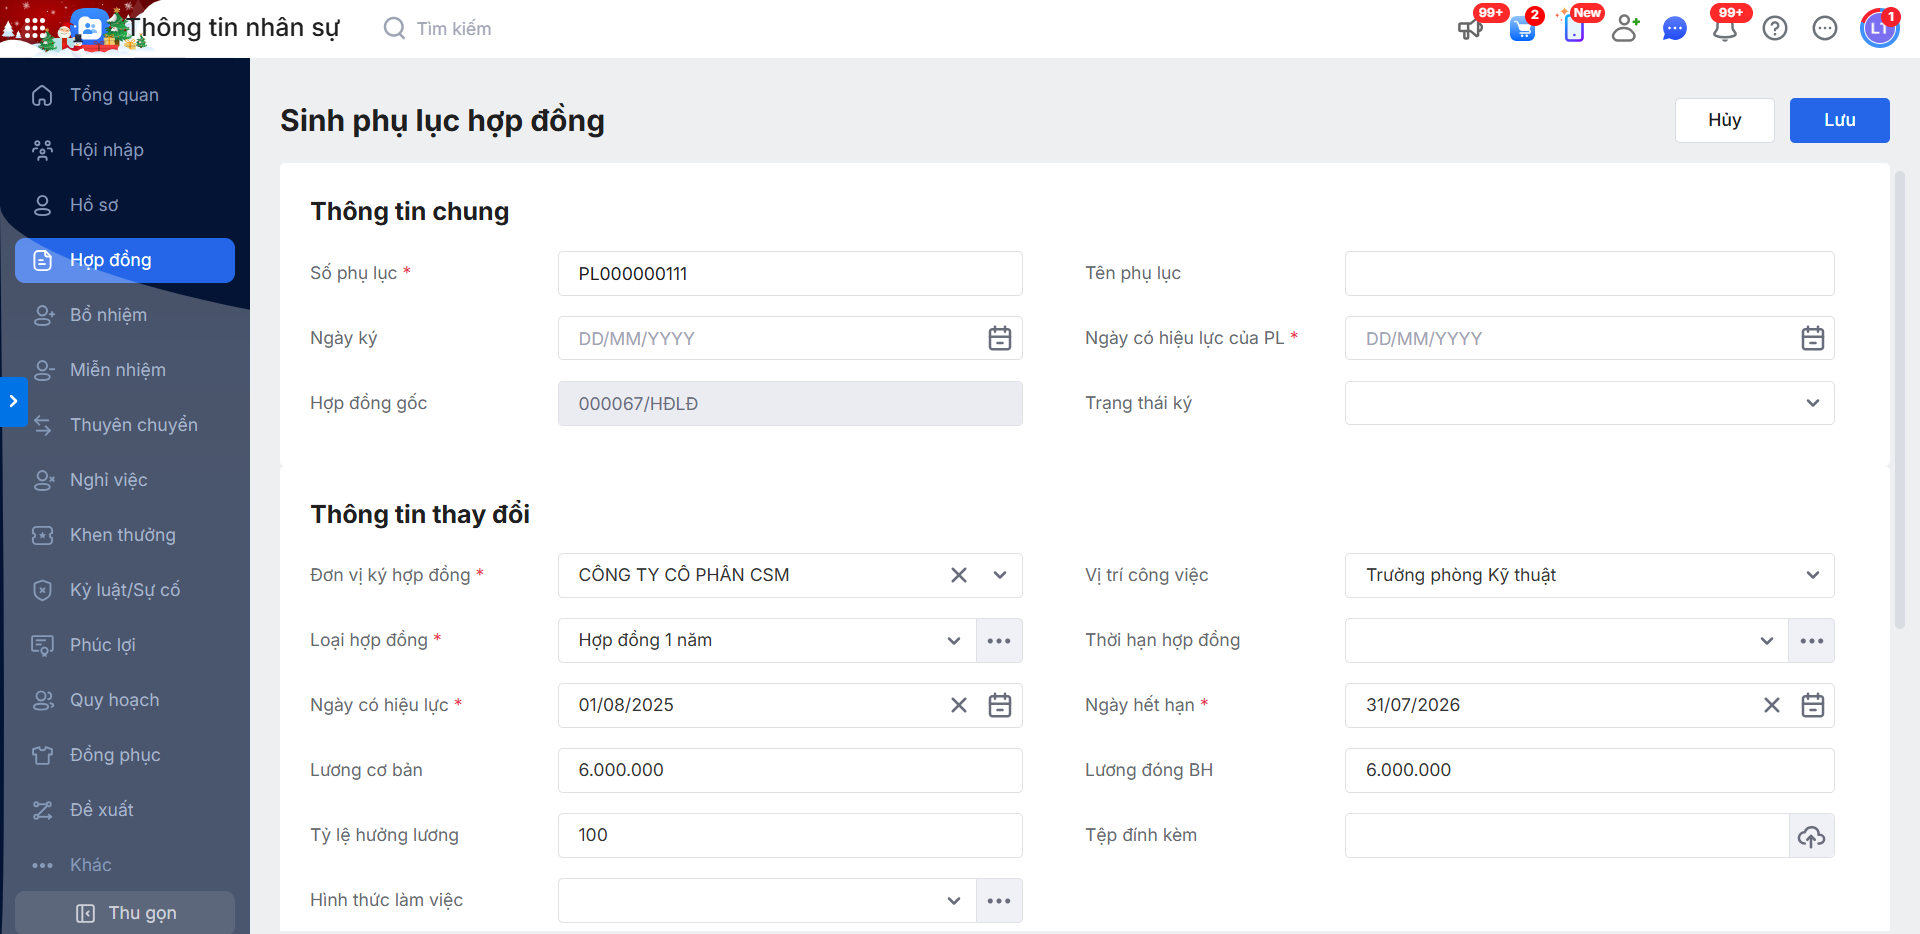The height and width of the screenshot is (934, 1920).
Task: Focus the Tên phụ lục input field
Action: tap(1588, 274)
